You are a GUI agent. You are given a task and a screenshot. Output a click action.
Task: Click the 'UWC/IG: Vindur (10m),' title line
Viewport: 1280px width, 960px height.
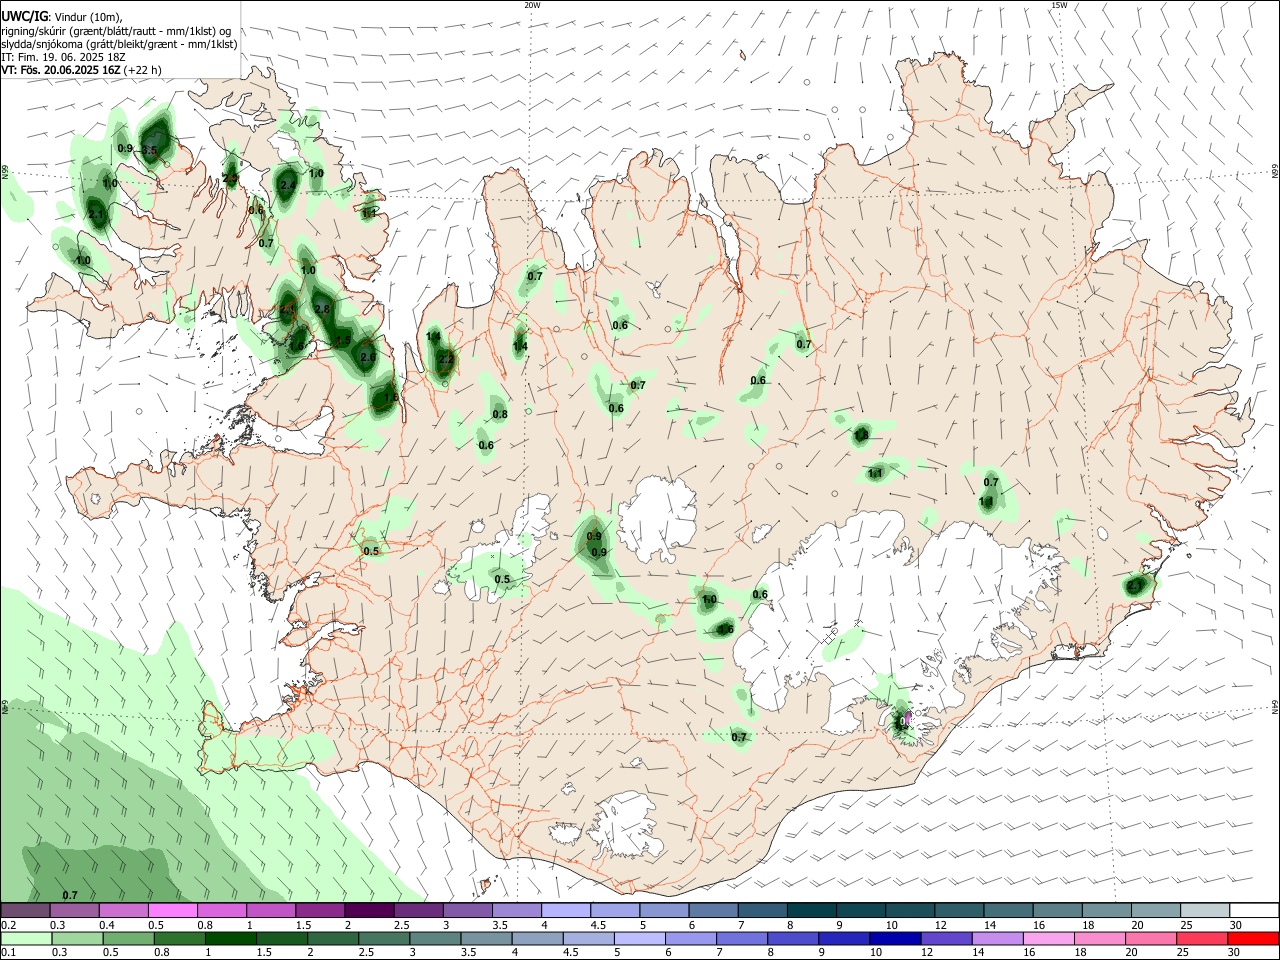[62, 17]
